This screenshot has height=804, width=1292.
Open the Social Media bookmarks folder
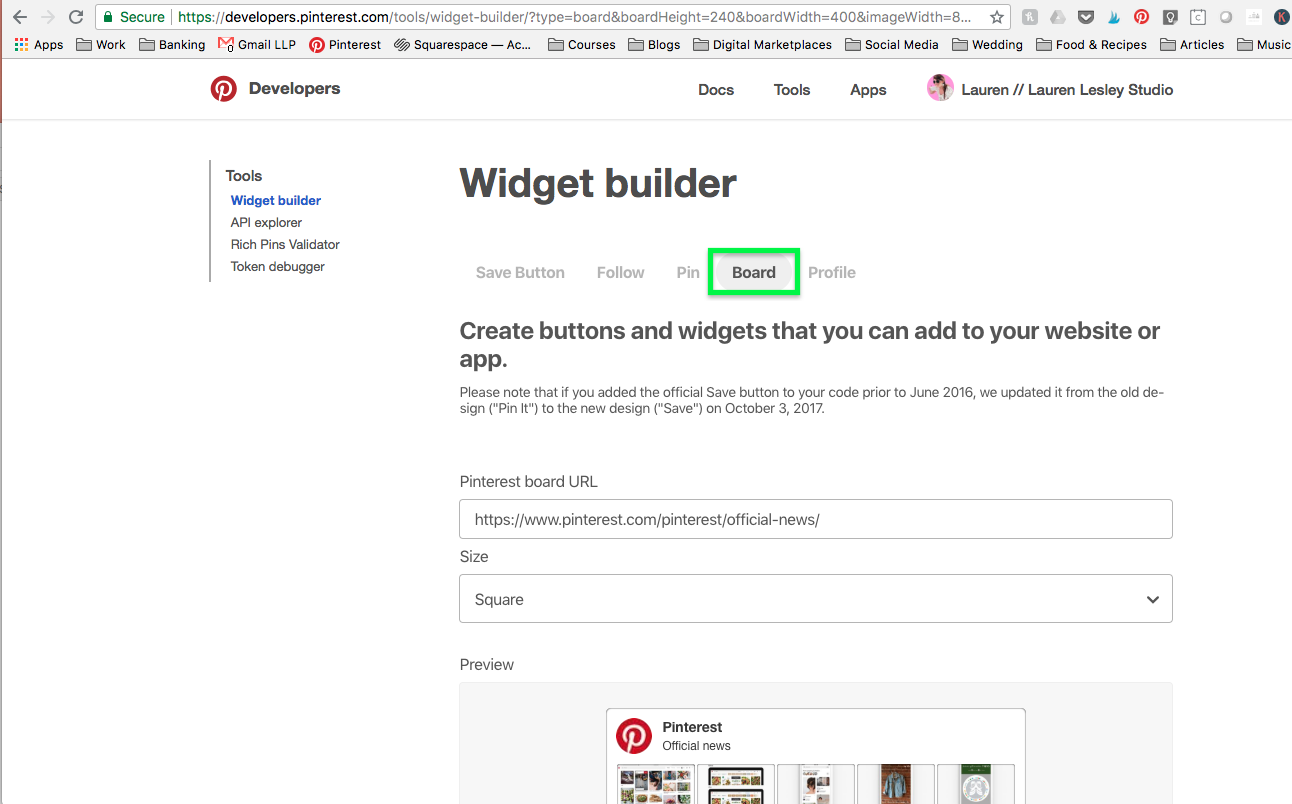pyautogui.click(x=892, y=45)
